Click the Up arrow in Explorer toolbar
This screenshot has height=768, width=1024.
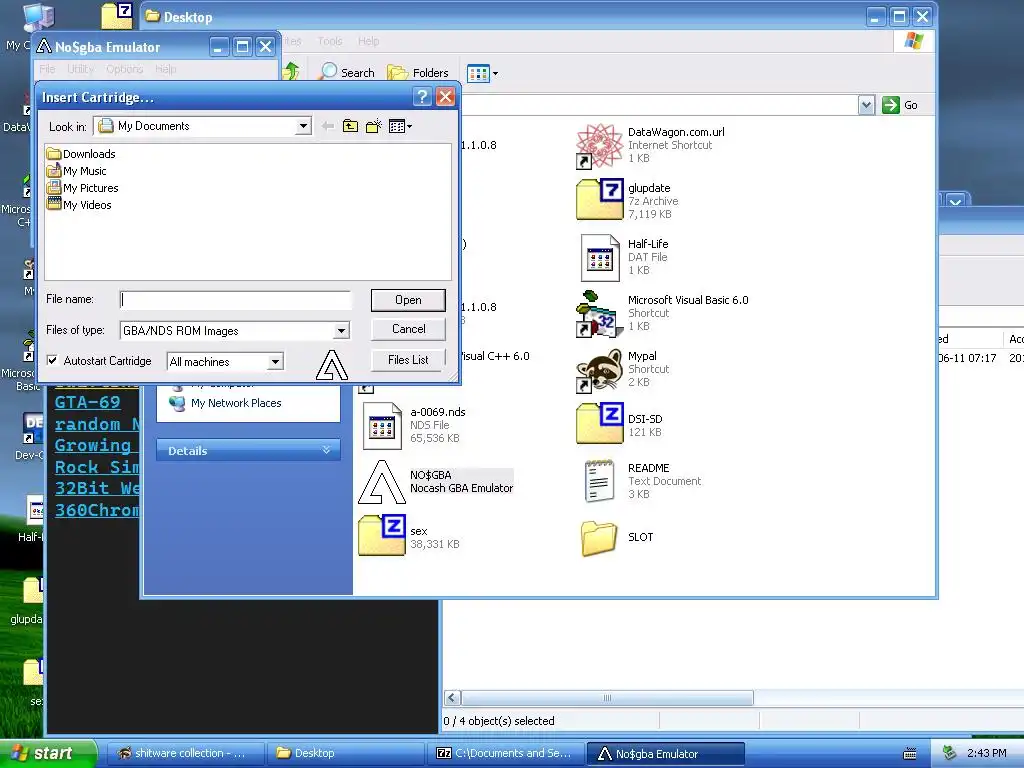[x=291, y=71]
